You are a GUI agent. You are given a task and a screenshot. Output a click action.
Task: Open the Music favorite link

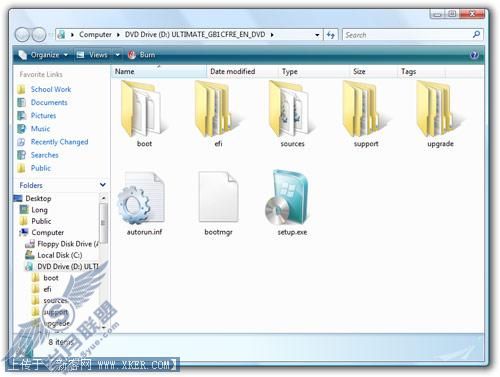[40, 129]
